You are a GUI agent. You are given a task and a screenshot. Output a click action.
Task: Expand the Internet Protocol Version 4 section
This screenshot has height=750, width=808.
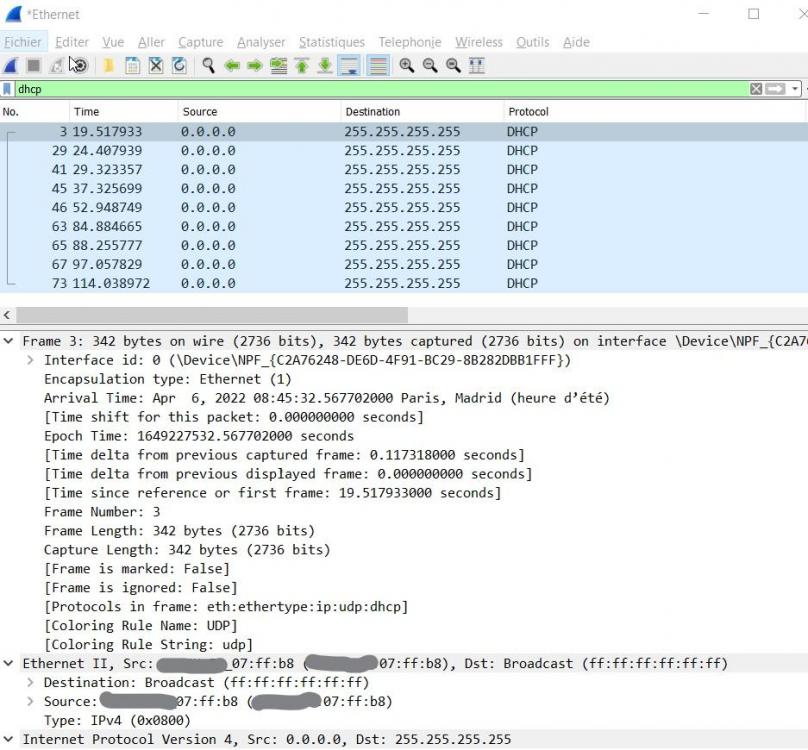(9, 739)
